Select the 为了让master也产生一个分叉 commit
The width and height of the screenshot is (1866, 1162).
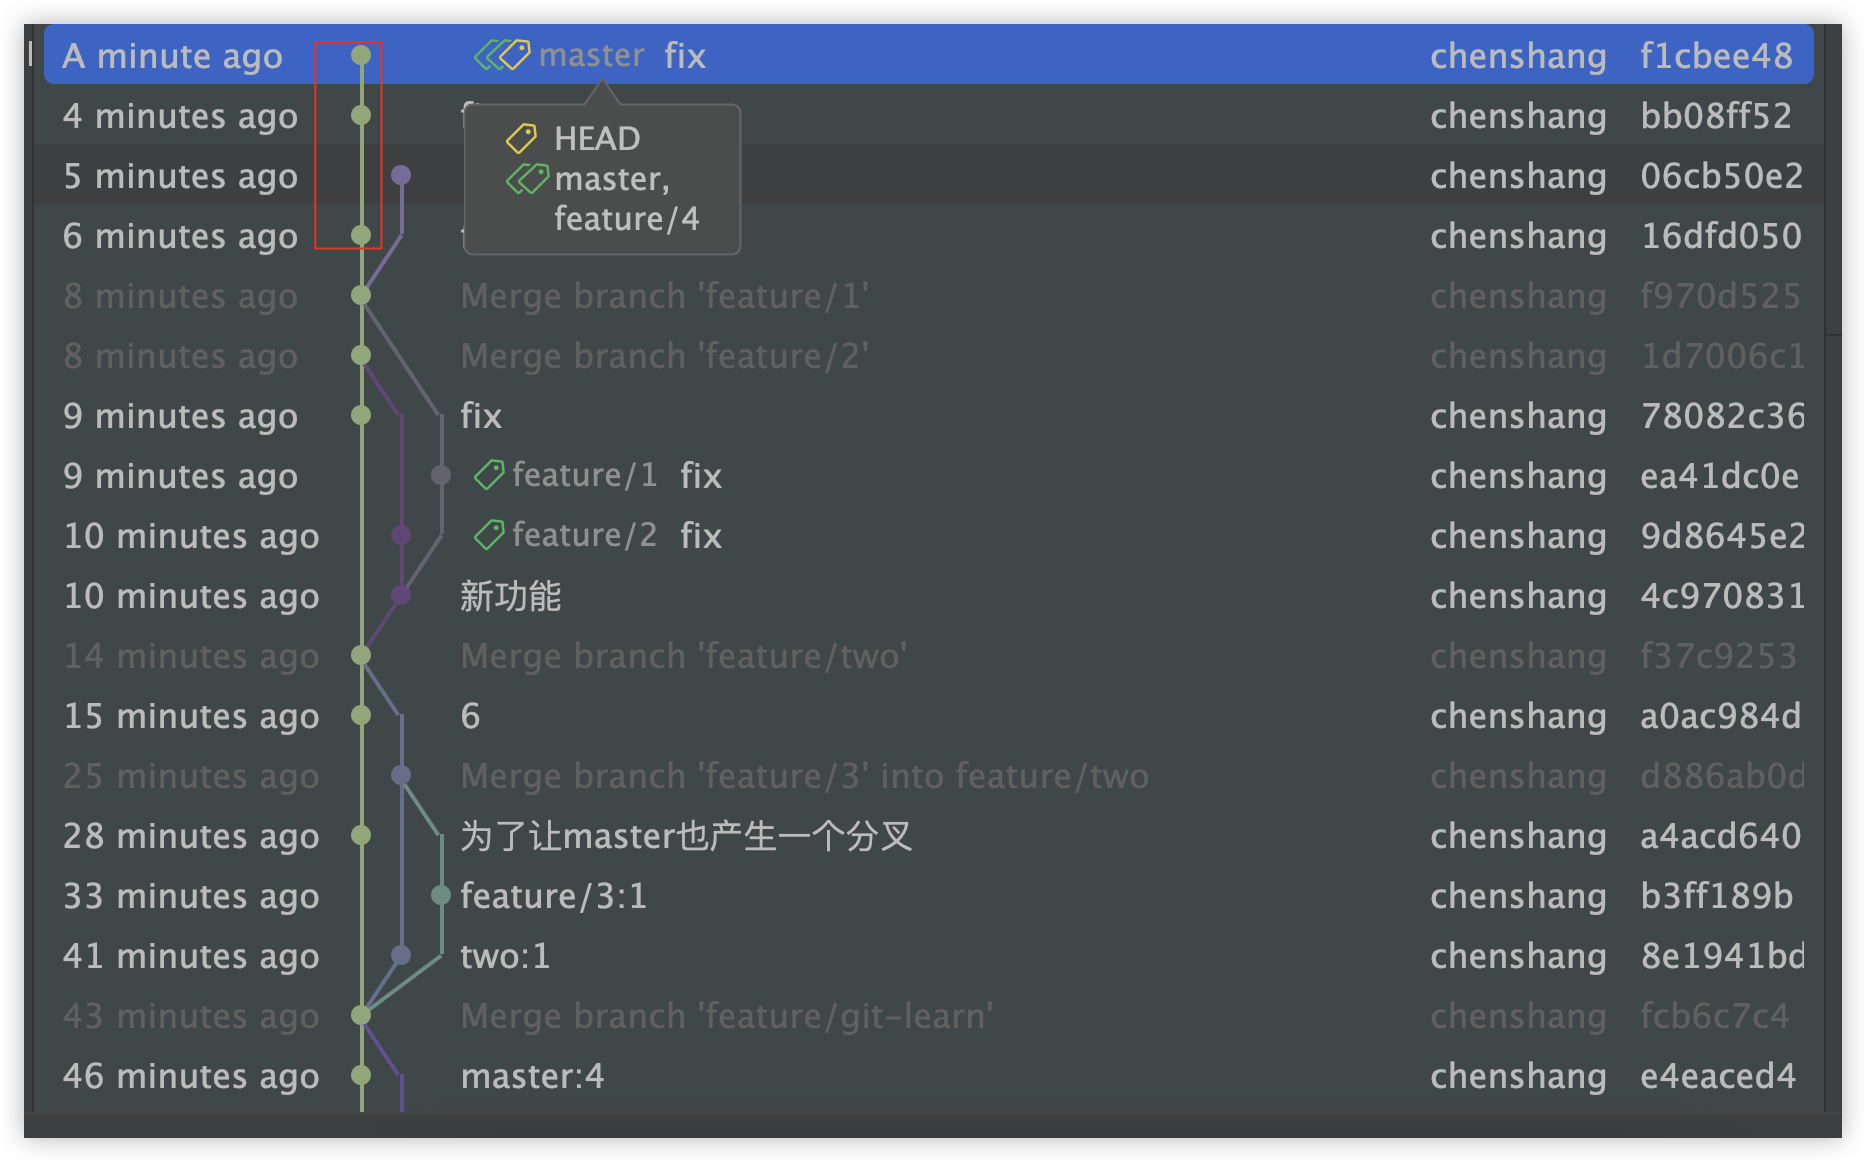point(686,836)
